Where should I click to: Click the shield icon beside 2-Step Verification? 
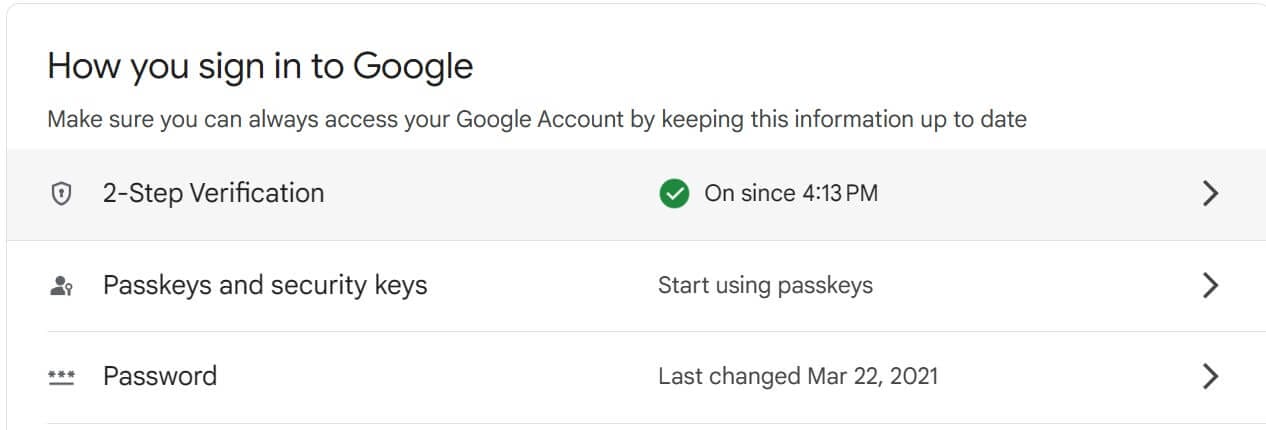tap(62, 194)
